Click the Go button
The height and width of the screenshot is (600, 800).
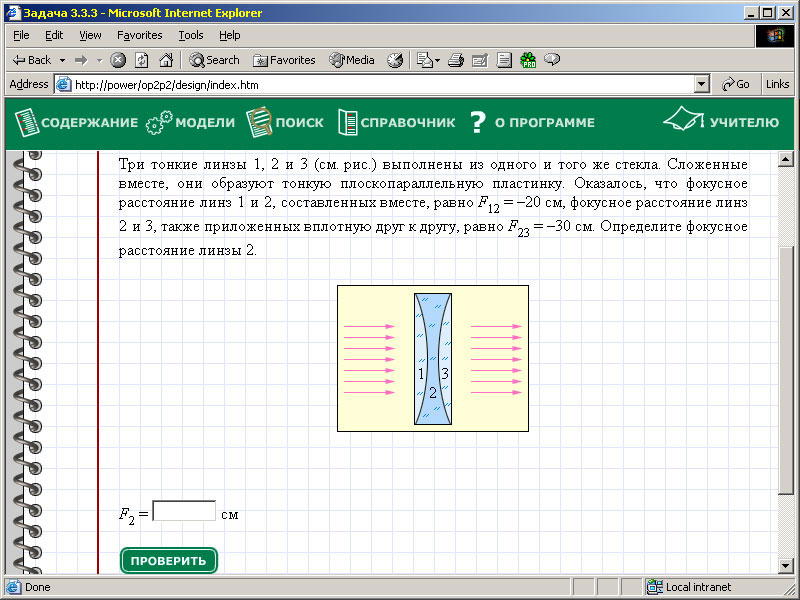point(735,85)
